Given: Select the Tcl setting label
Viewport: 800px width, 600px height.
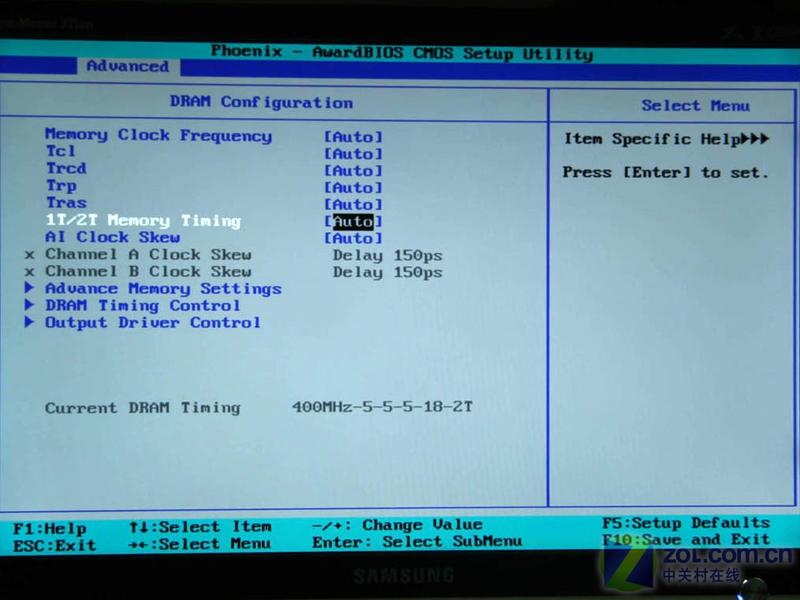Looking at the screenshot, I should [x=61, y=152].
